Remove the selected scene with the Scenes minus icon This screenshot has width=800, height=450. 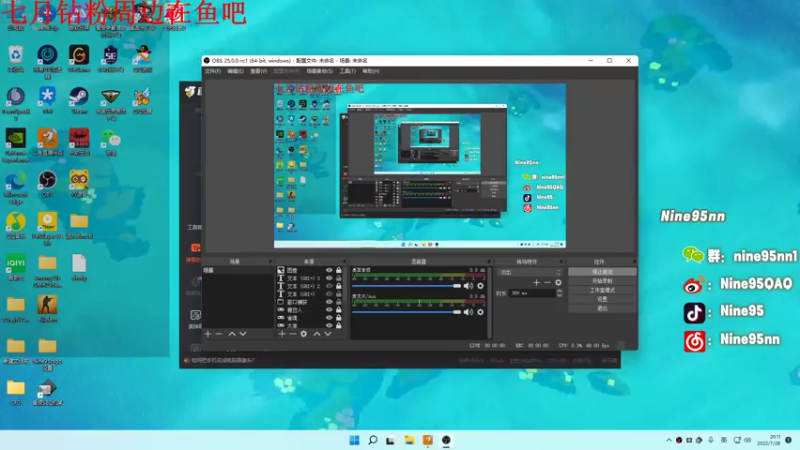219,334
